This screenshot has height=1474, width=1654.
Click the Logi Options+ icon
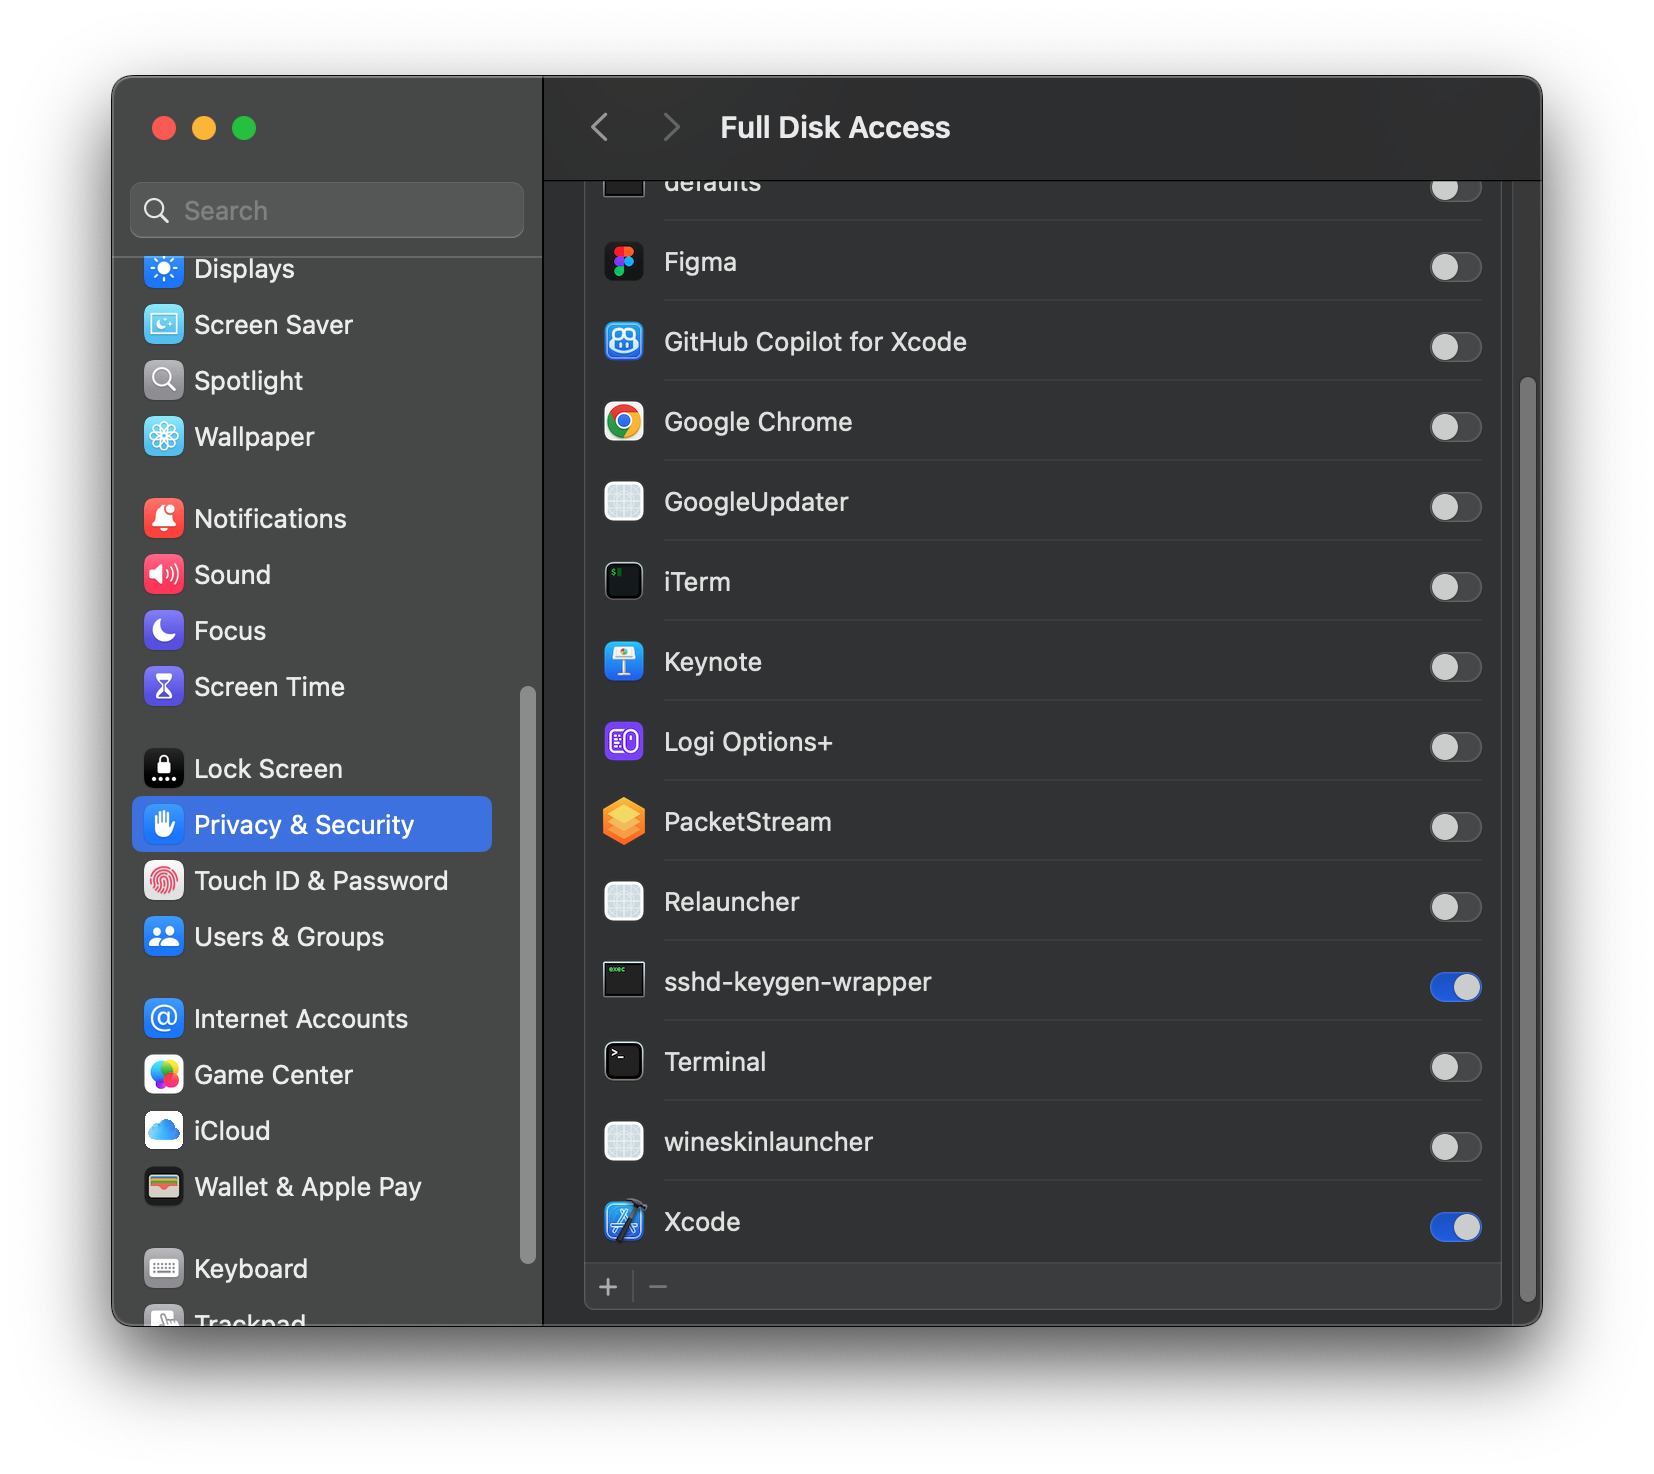(x=624, y=742)
